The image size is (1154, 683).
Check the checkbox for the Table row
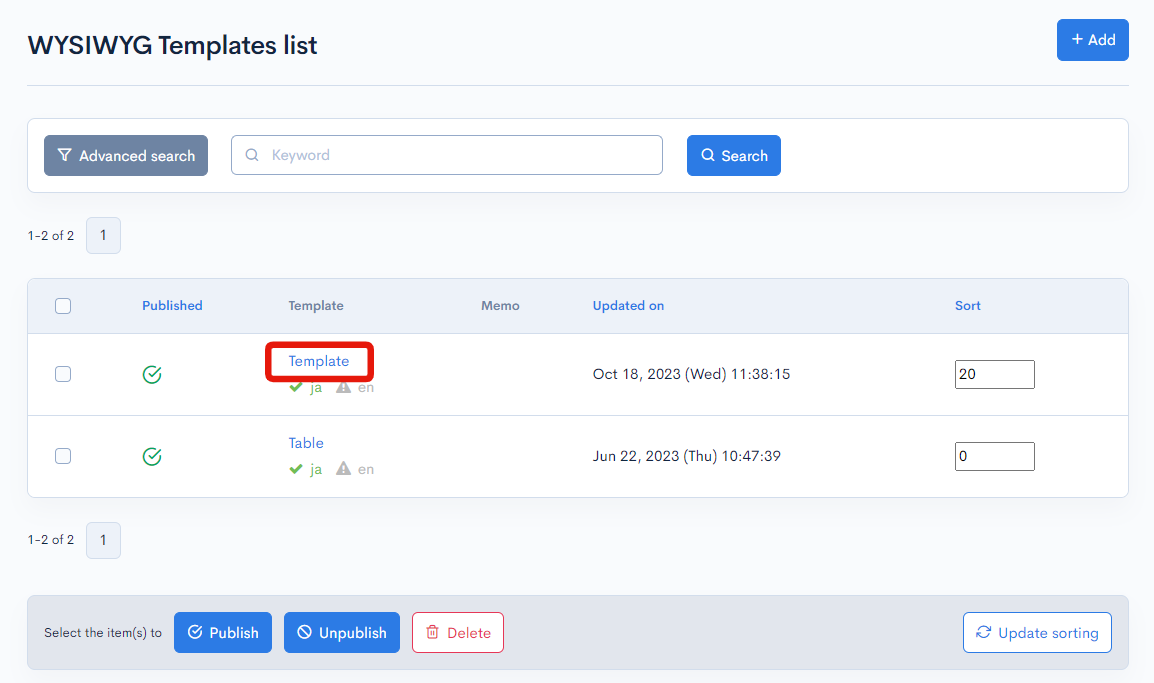coord(63,456)
